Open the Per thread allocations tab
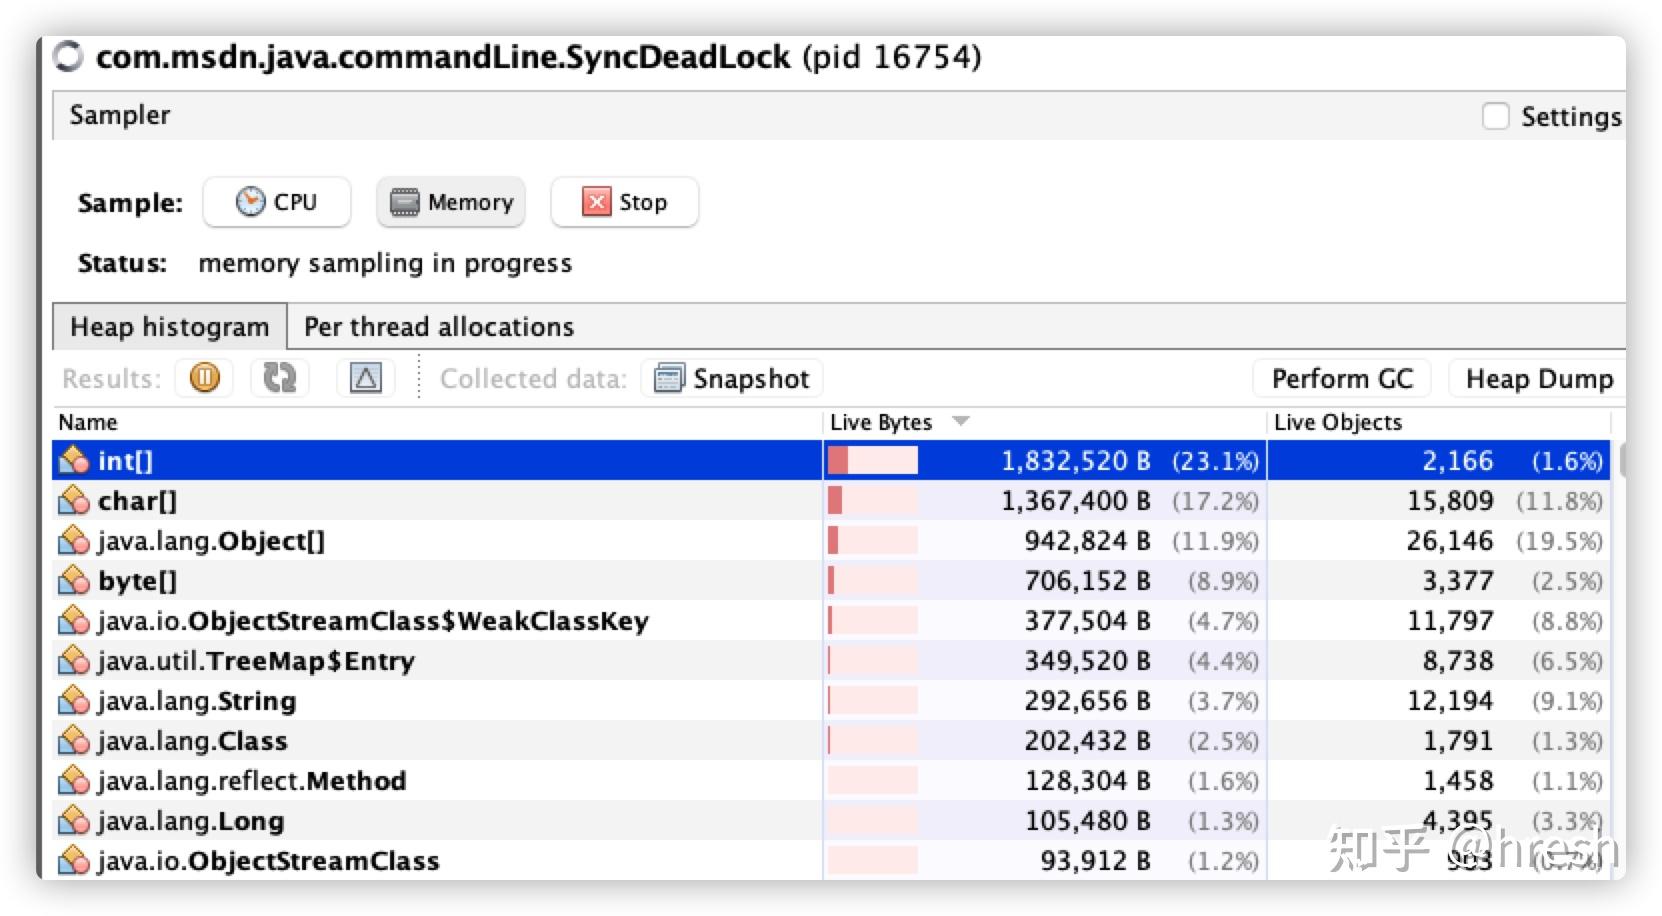Screen dimensions: 1662x916 coord(439,327)
